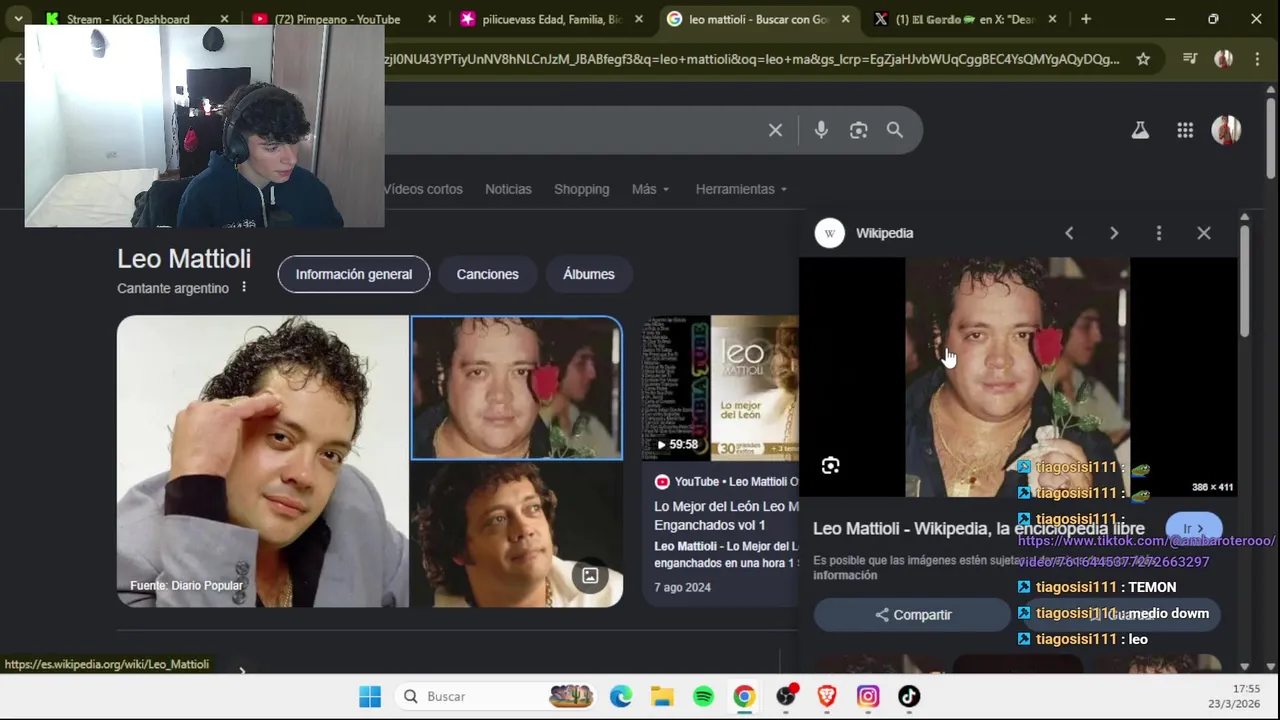
Task: Select the Álbumes chip
Action: (x=589, y=274)
